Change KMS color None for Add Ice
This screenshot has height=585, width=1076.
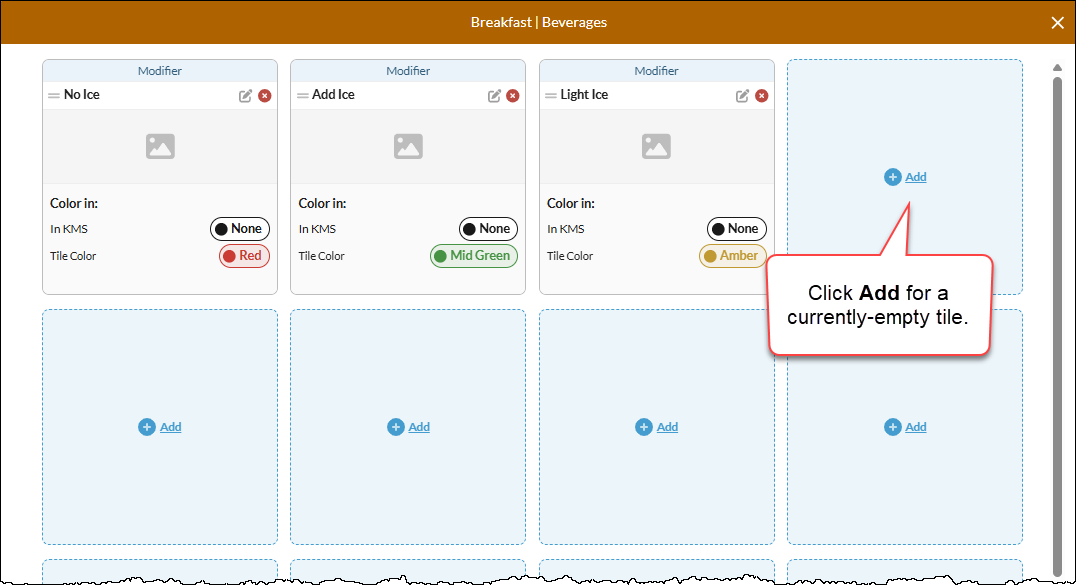tap(489, 229)
